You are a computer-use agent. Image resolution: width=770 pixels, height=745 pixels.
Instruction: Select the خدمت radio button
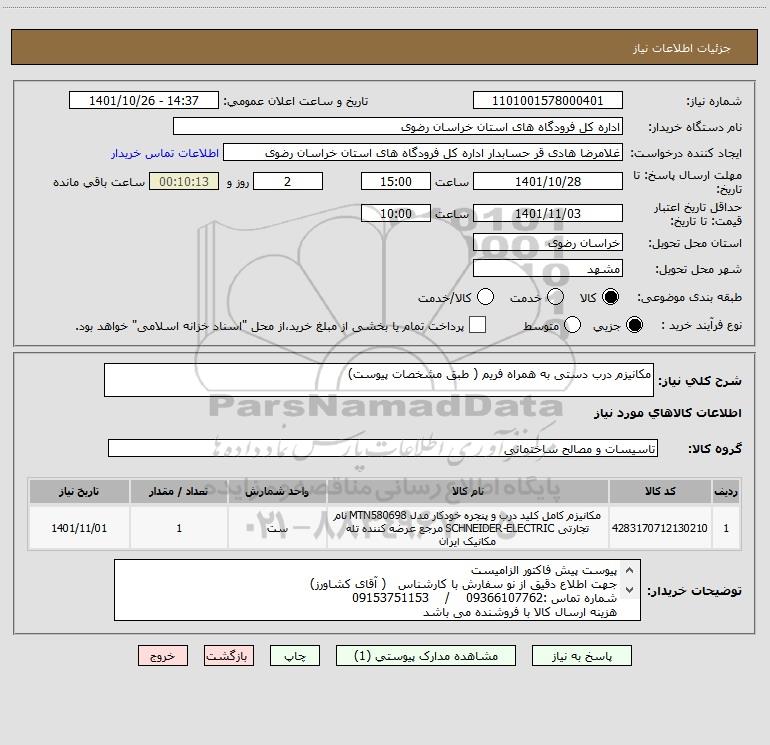pyautogui.click(x=555, y=297)
